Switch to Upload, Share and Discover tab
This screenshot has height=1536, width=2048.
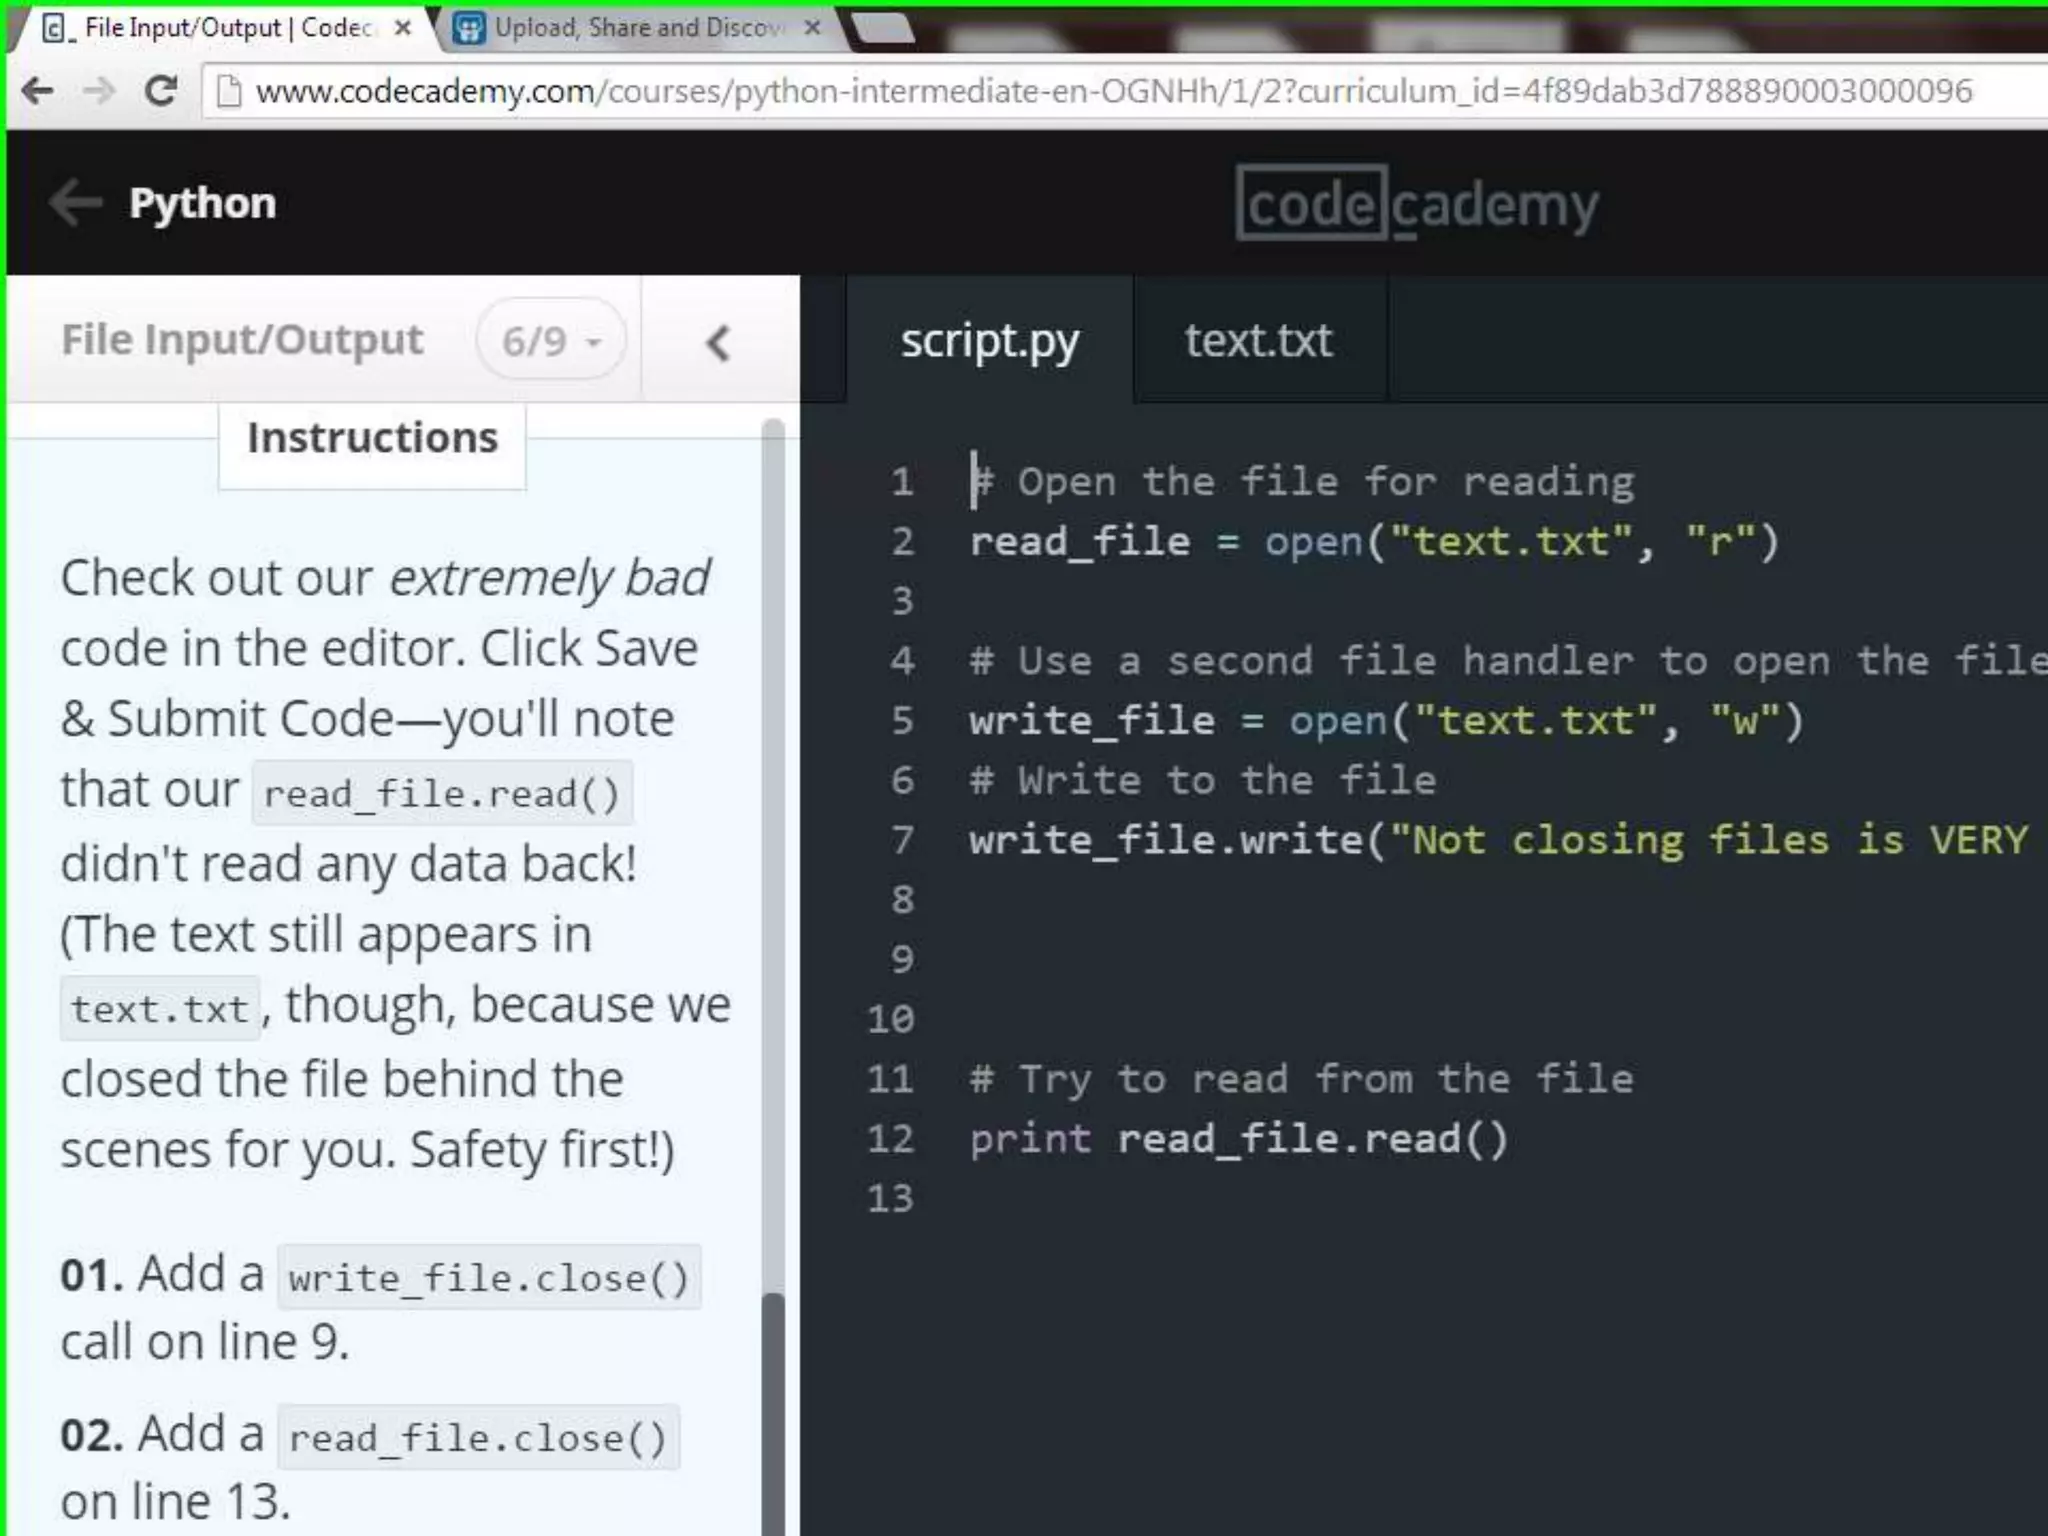[x=640, y=28]
